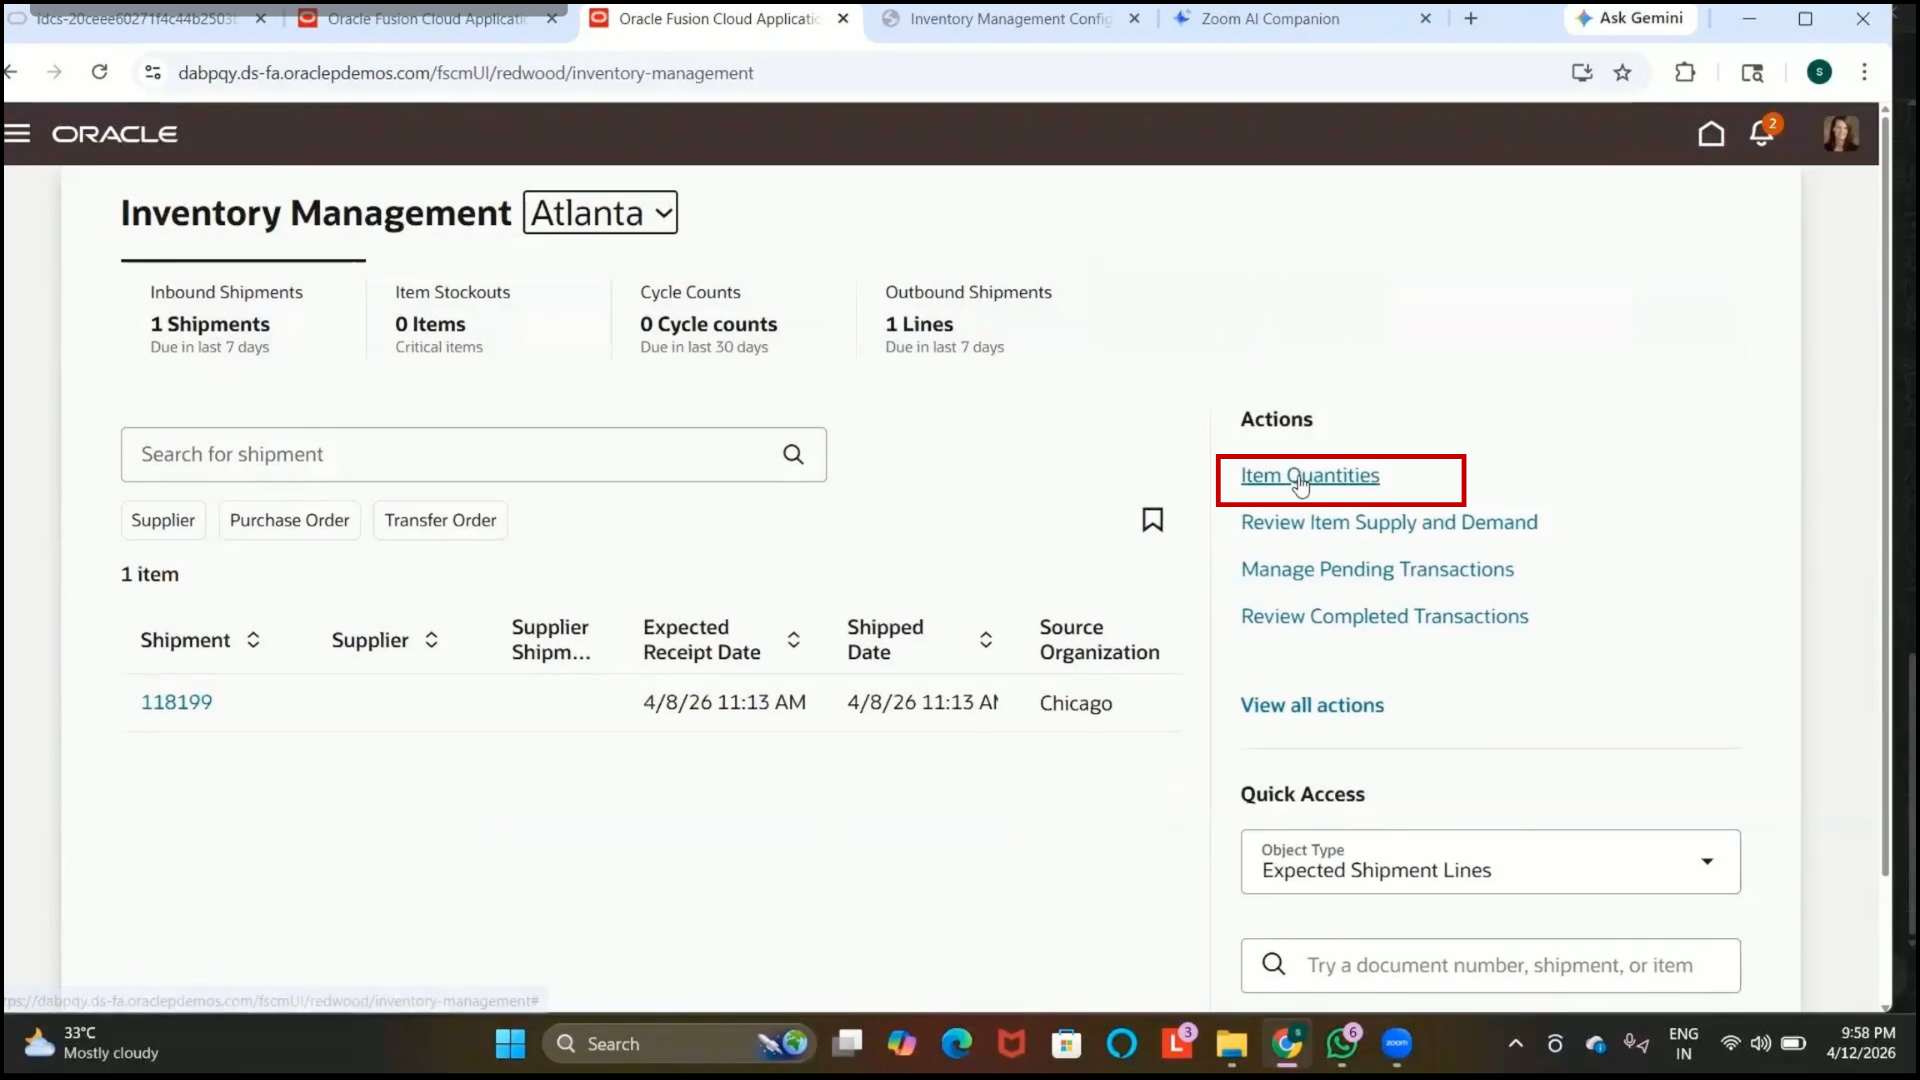This screenshot has height=1080, width=1920.
Task: Click View all actions link
Action: (x=1312, y=705)
